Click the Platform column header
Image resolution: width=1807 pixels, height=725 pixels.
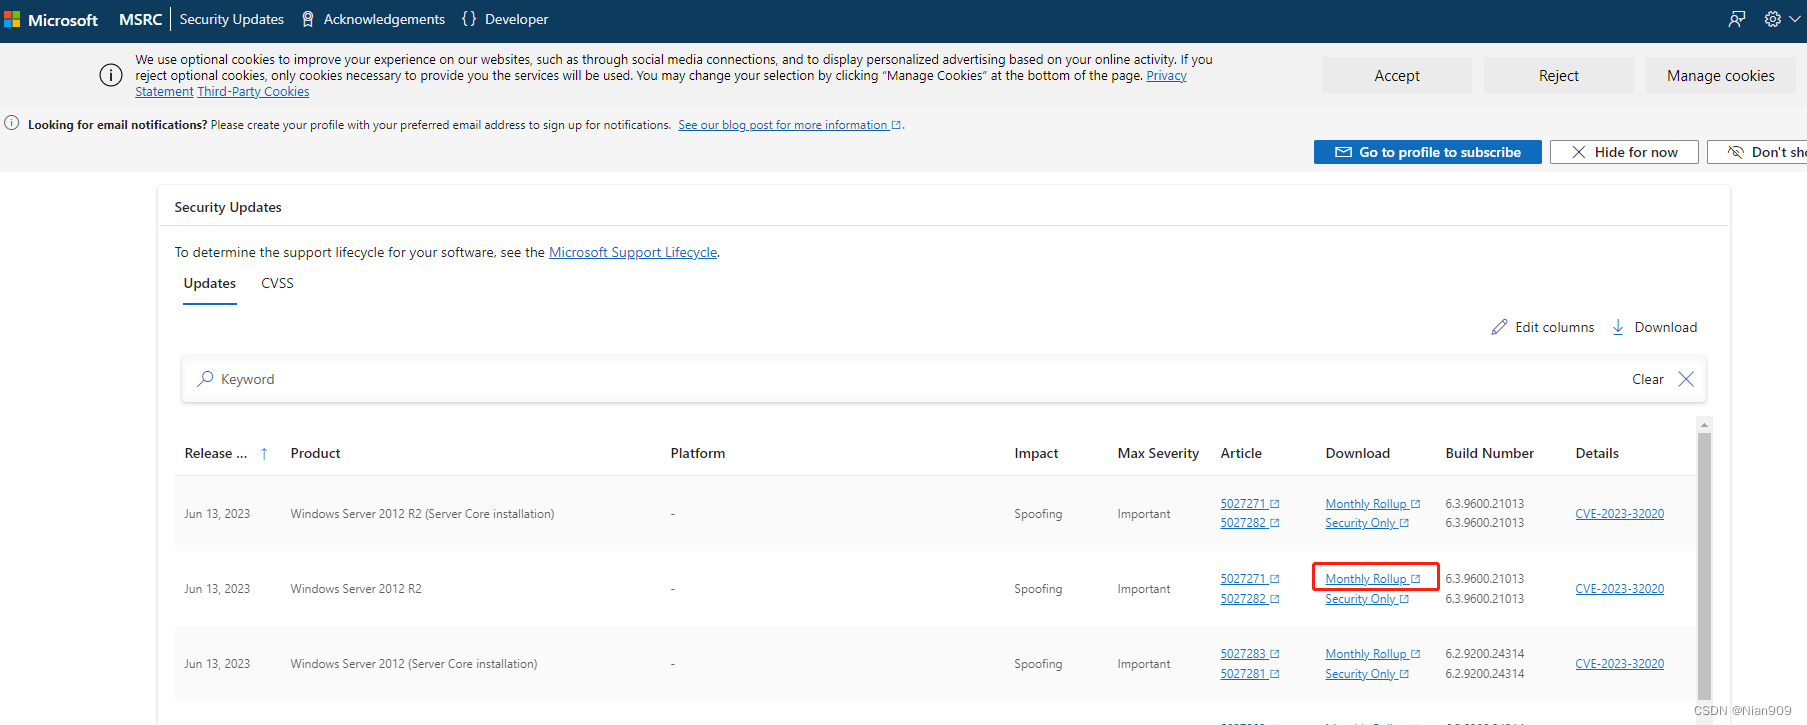(698, 454)
